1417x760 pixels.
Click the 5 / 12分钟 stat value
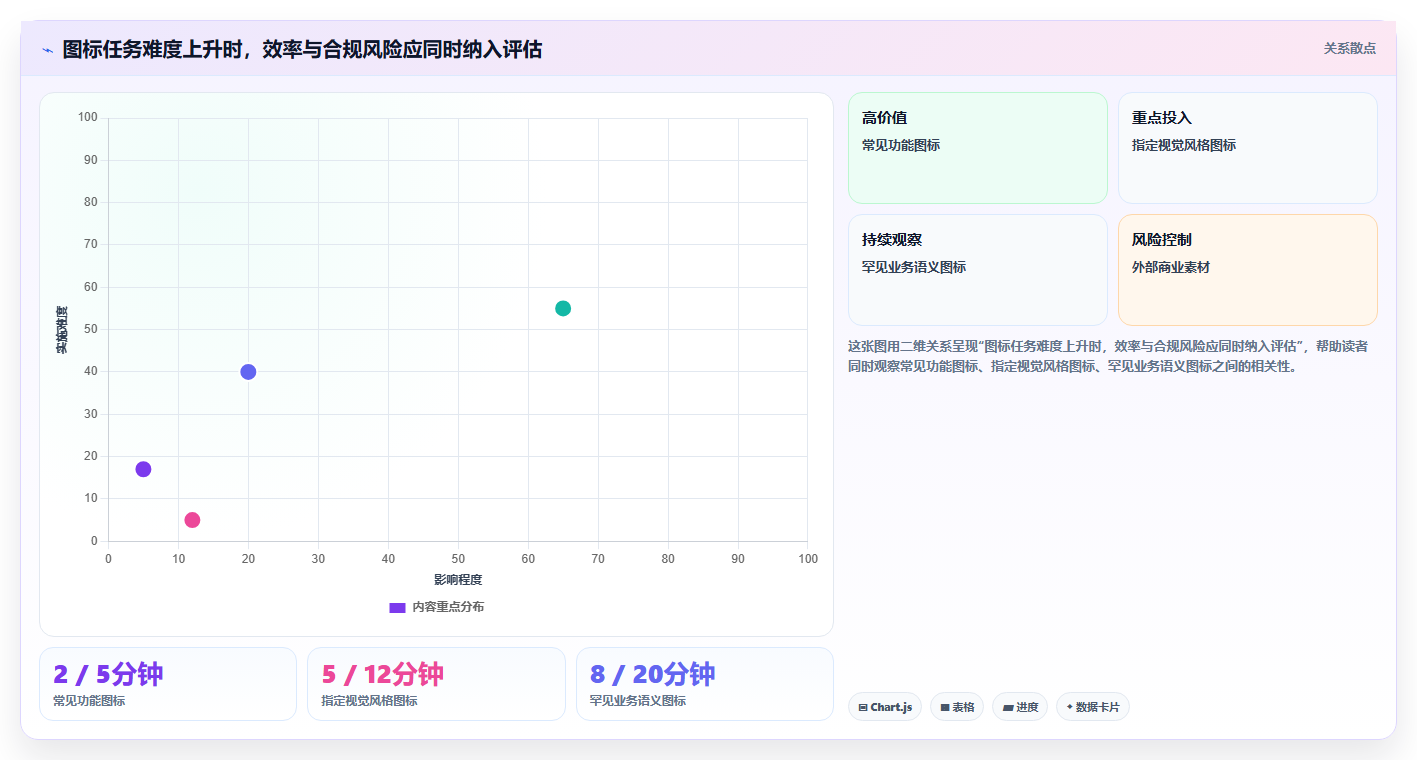pos(382,674)
